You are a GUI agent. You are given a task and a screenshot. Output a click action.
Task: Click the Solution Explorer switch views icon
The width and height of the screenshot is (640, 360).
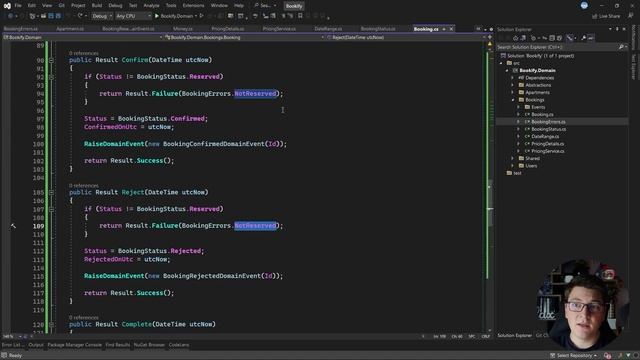pos(523,38)
